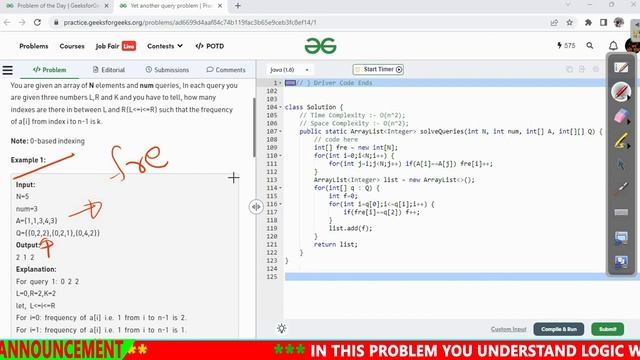
Task: Collapse code fold at line 114
Action: tap(280, 188)
